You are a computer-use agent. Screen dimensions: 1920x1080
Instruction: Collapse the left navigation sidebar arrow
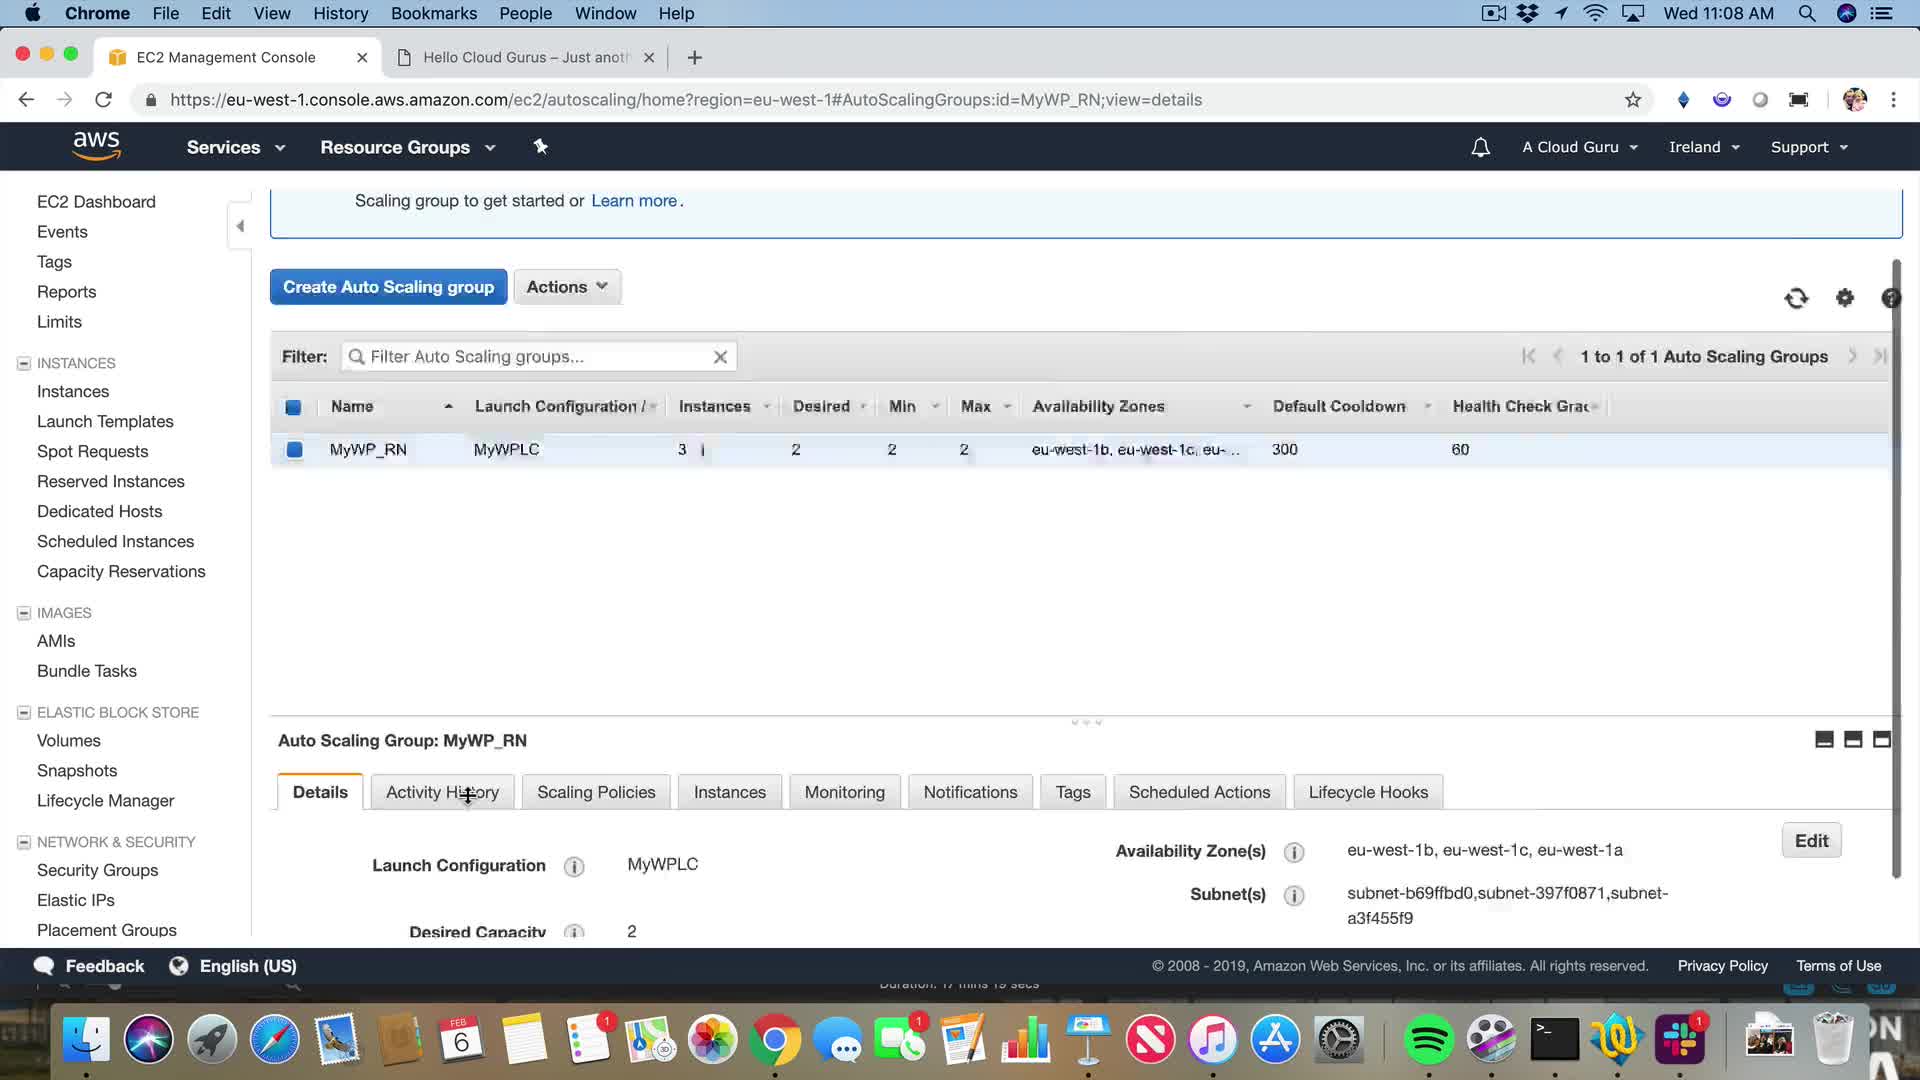(x=240, y=226)
